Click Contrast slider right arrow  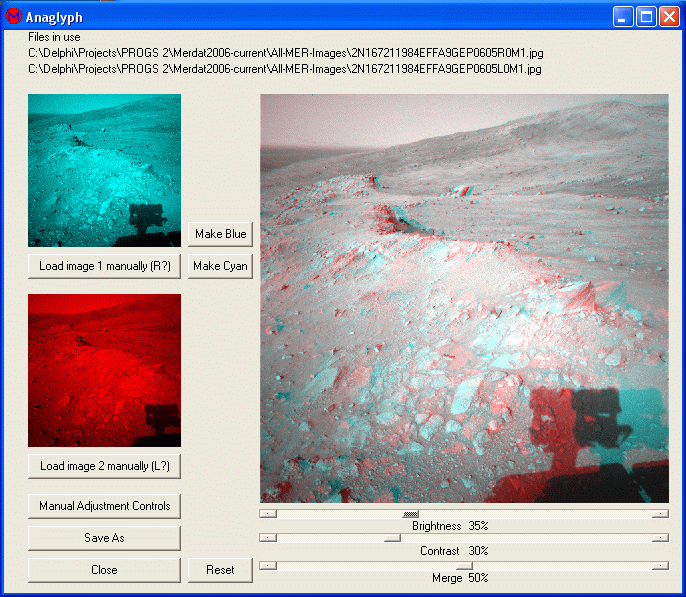(x=660, y=538)
